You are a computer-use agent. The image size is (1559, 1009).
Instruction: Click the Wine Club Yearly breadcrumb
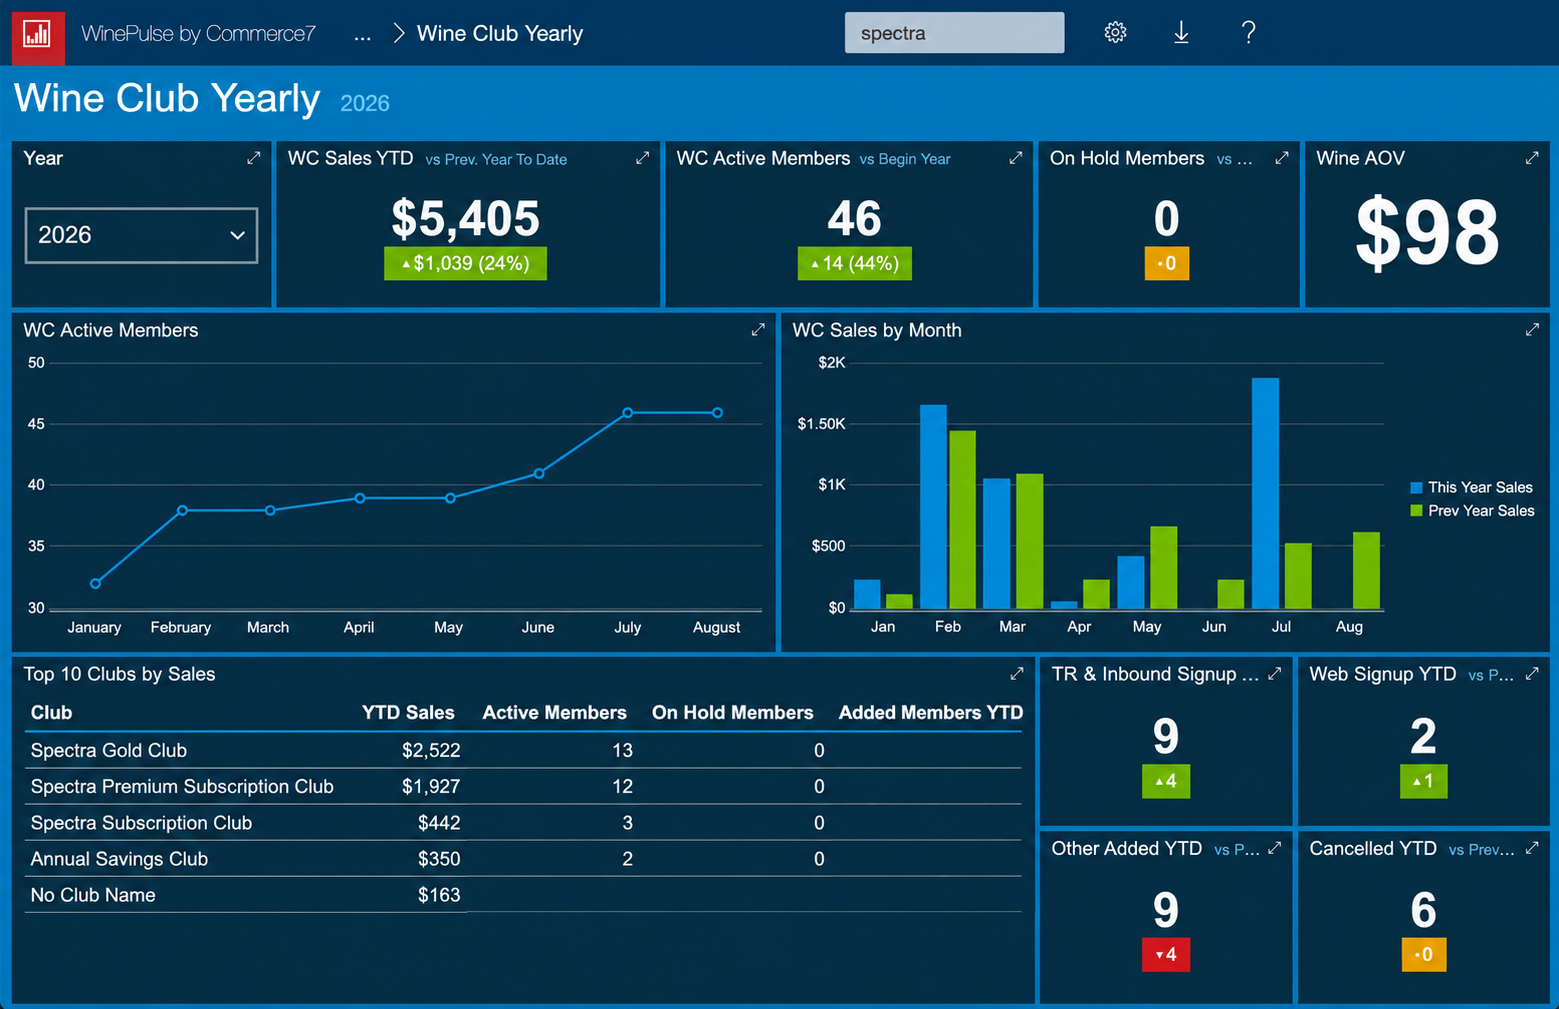(500, 34)
